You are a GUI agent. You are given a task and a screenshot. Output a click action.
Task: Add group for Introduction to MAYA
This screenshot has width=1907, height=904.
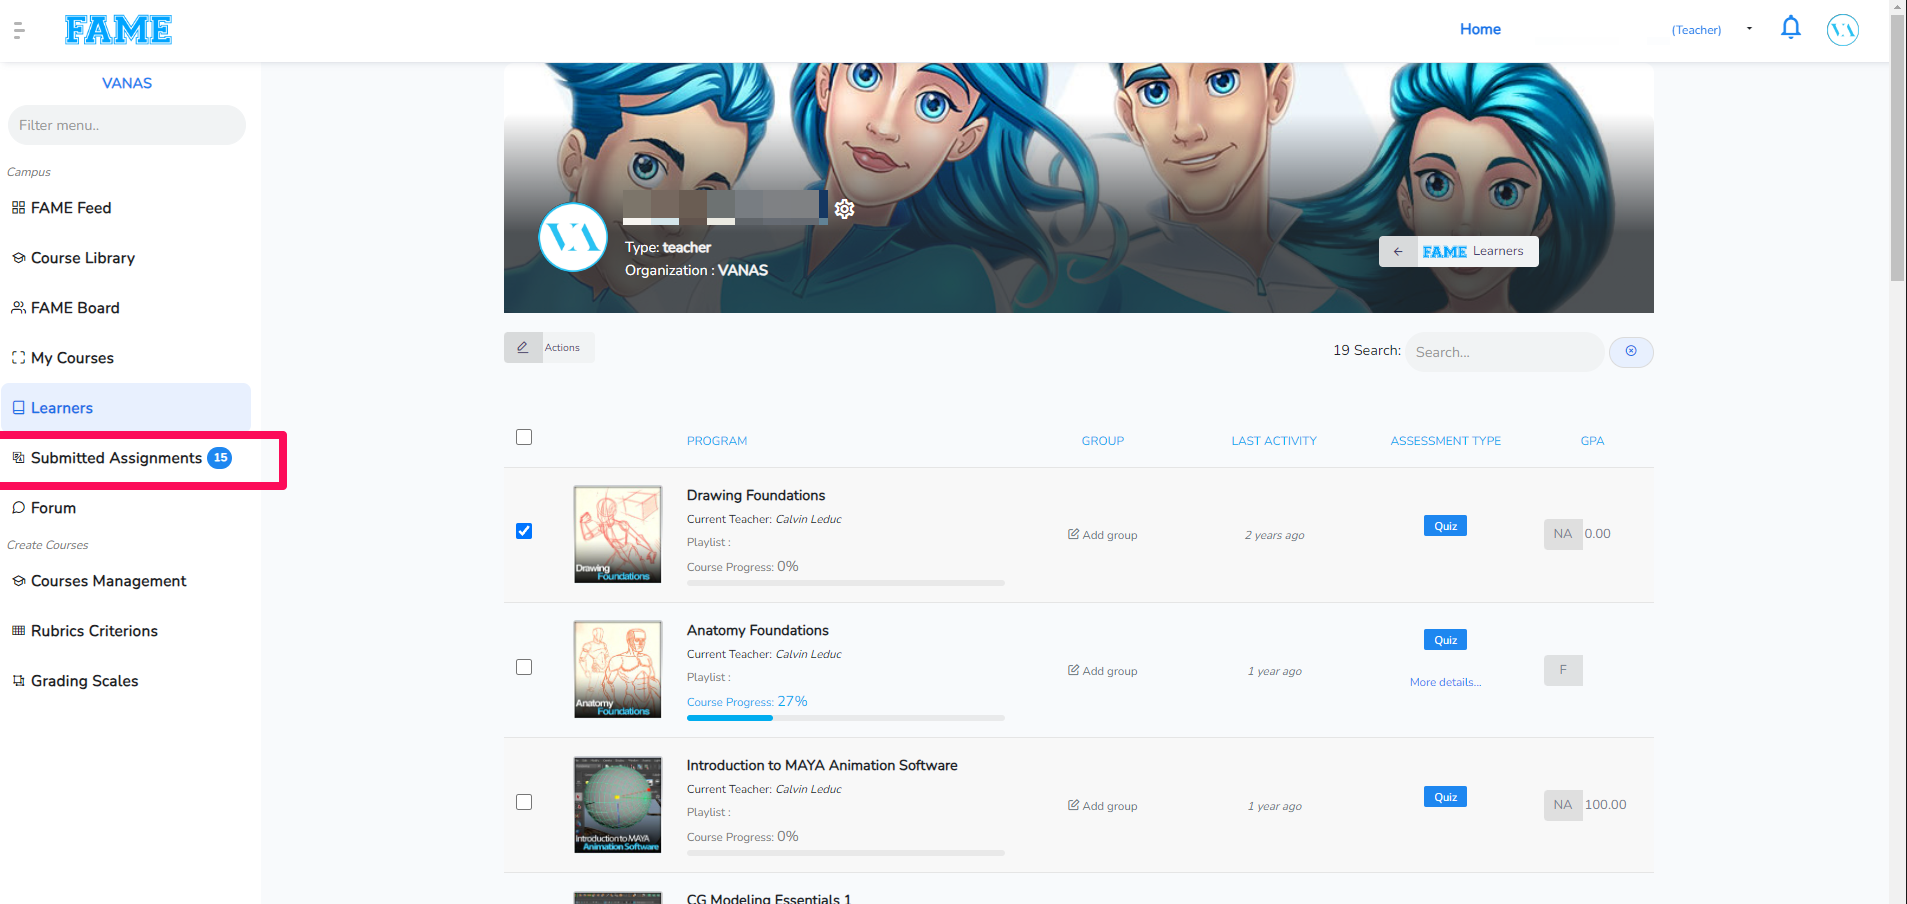coord(1103,806)
